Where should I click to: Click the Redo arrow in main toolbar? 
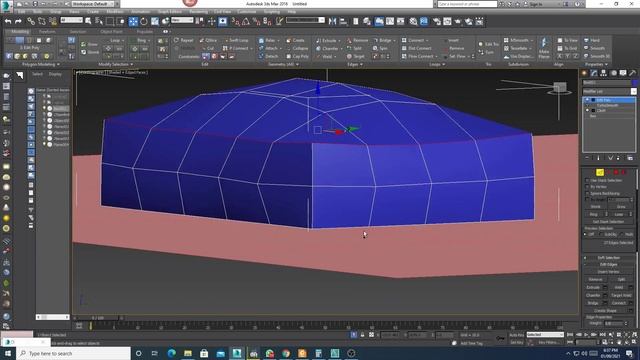point(18,21)
